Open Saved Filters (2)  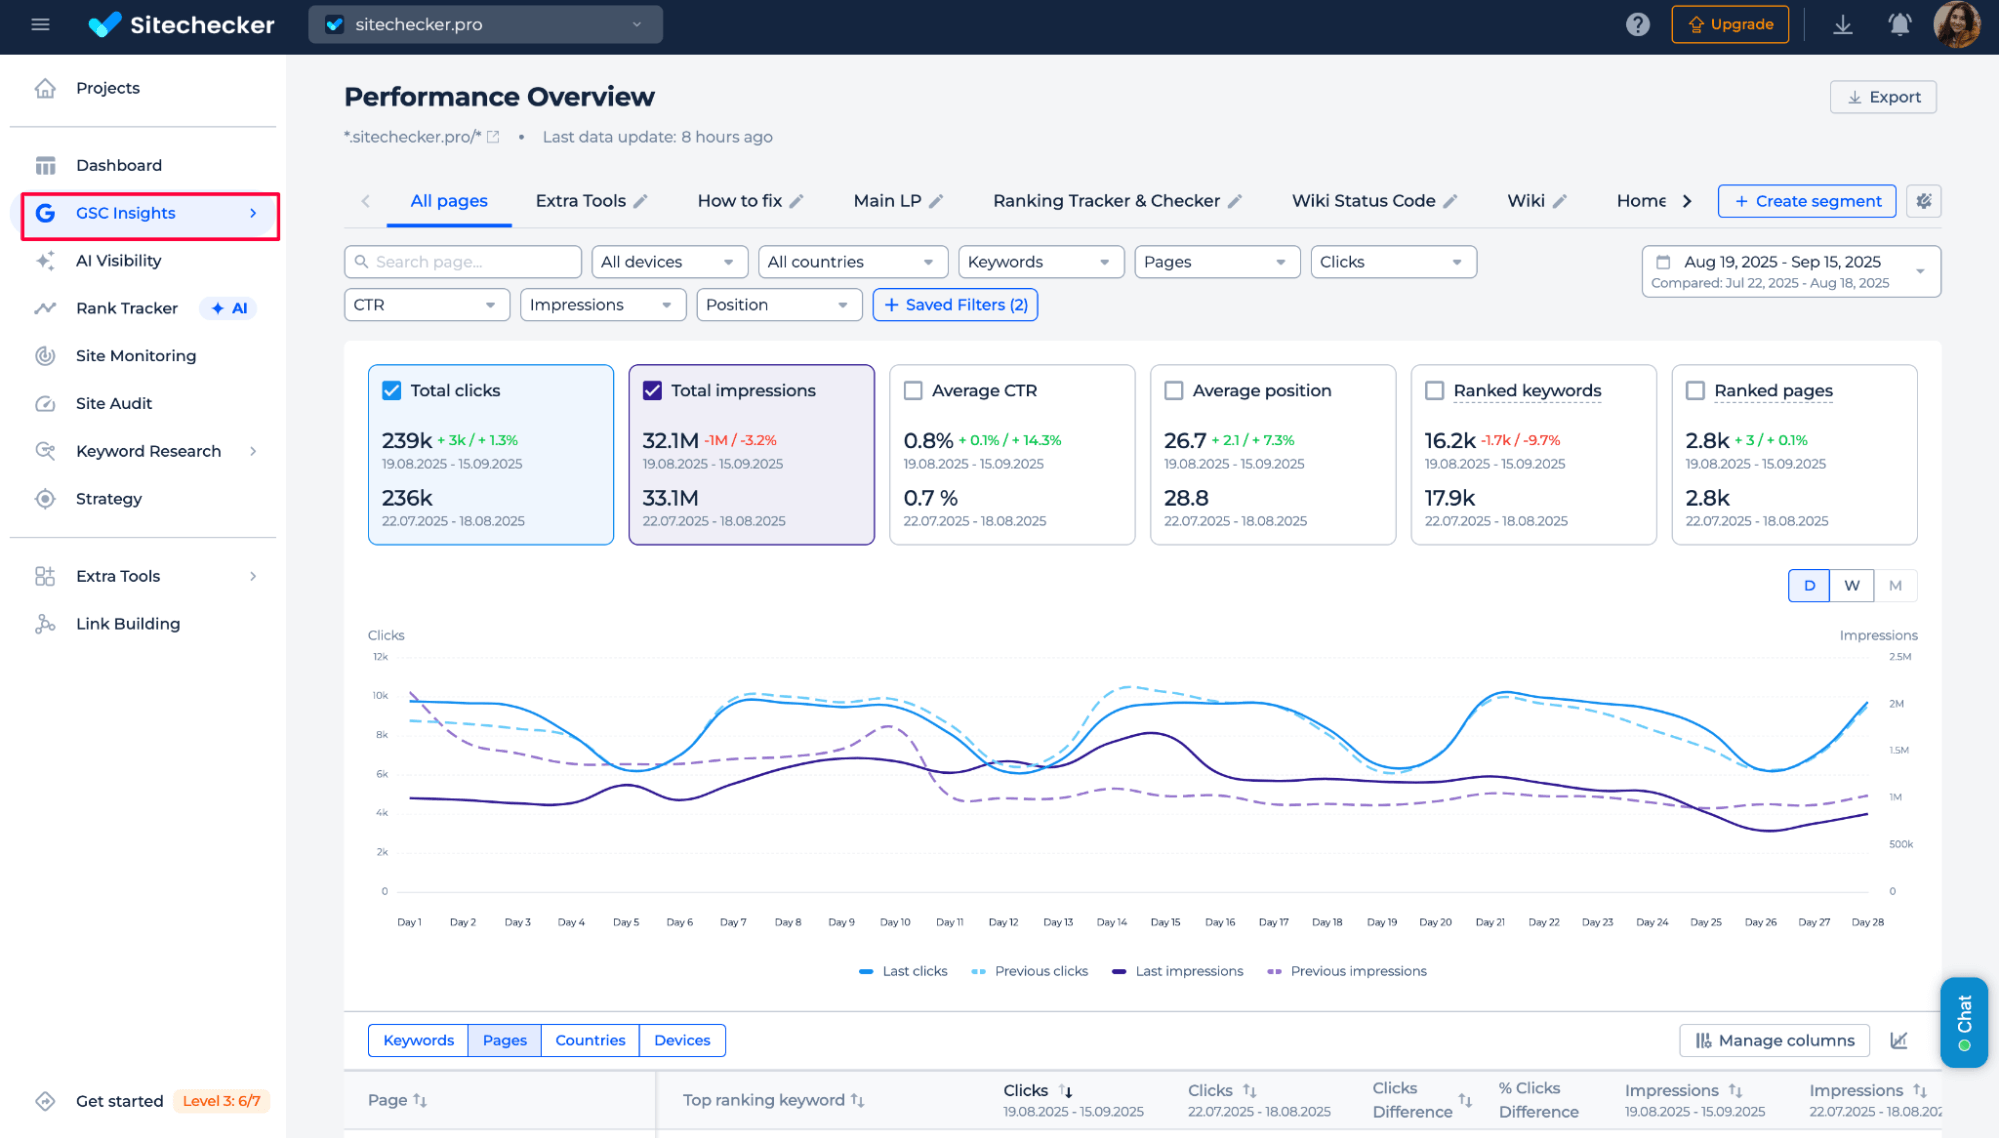pos(955,305)
